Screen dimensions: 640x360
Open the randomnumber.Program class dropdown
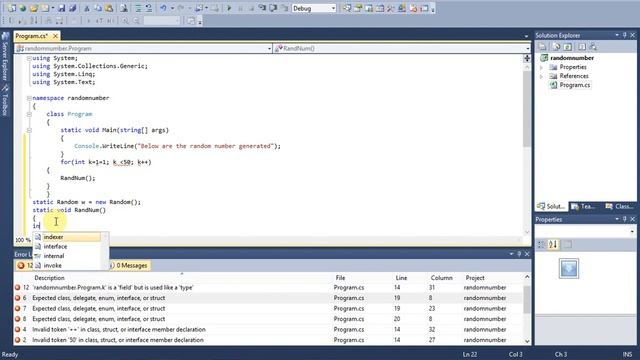point(144,48)
